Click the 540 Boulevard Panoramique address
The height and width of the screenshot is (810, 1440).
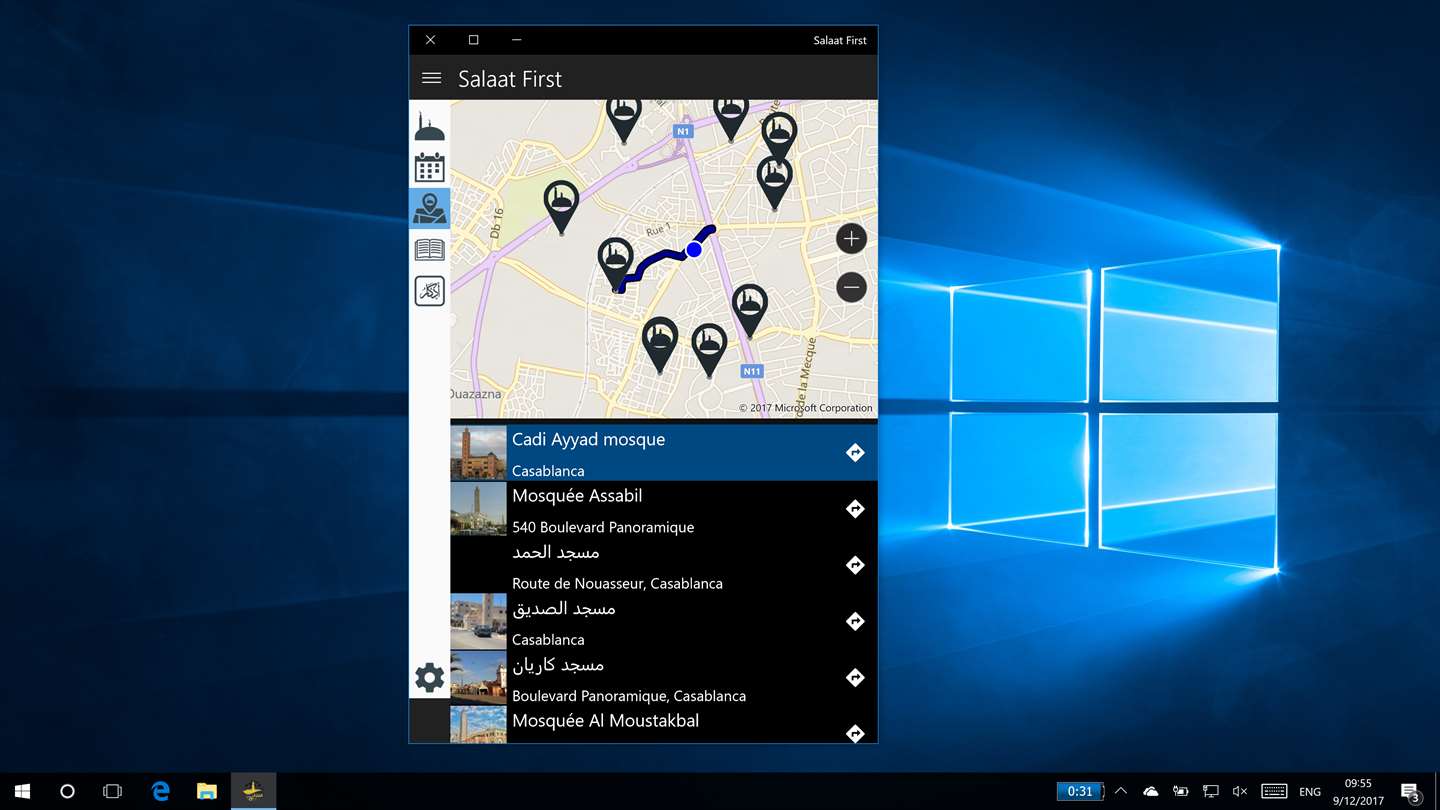603,527
